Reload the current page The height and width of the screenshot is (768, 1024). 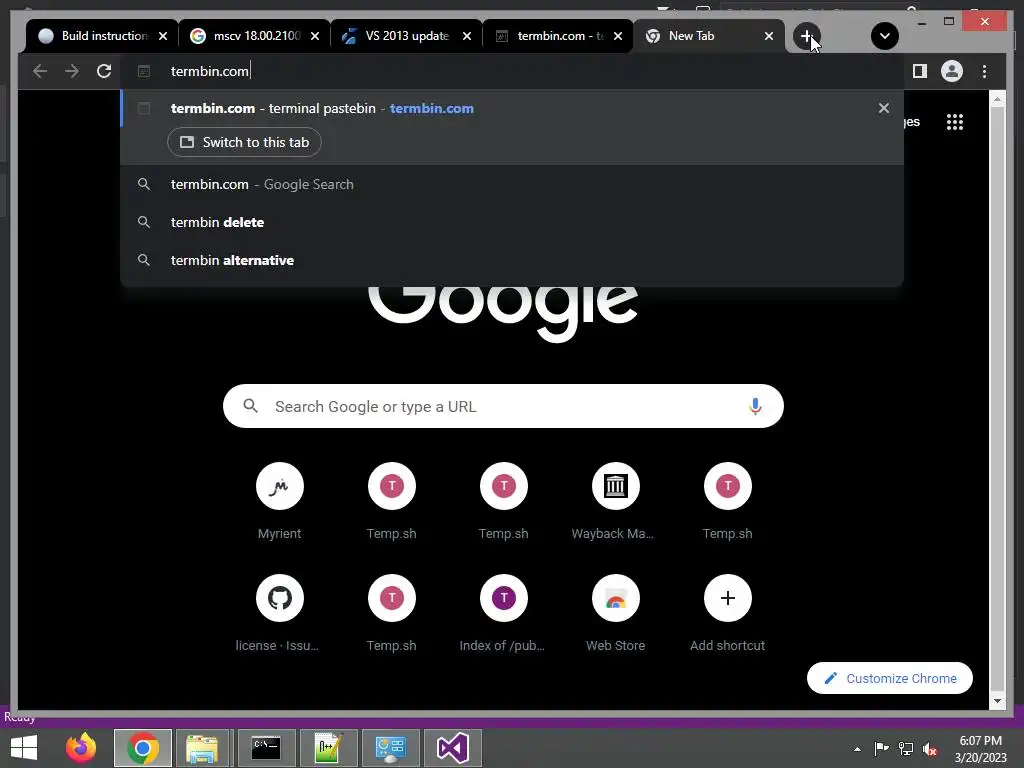coord(104,71)
